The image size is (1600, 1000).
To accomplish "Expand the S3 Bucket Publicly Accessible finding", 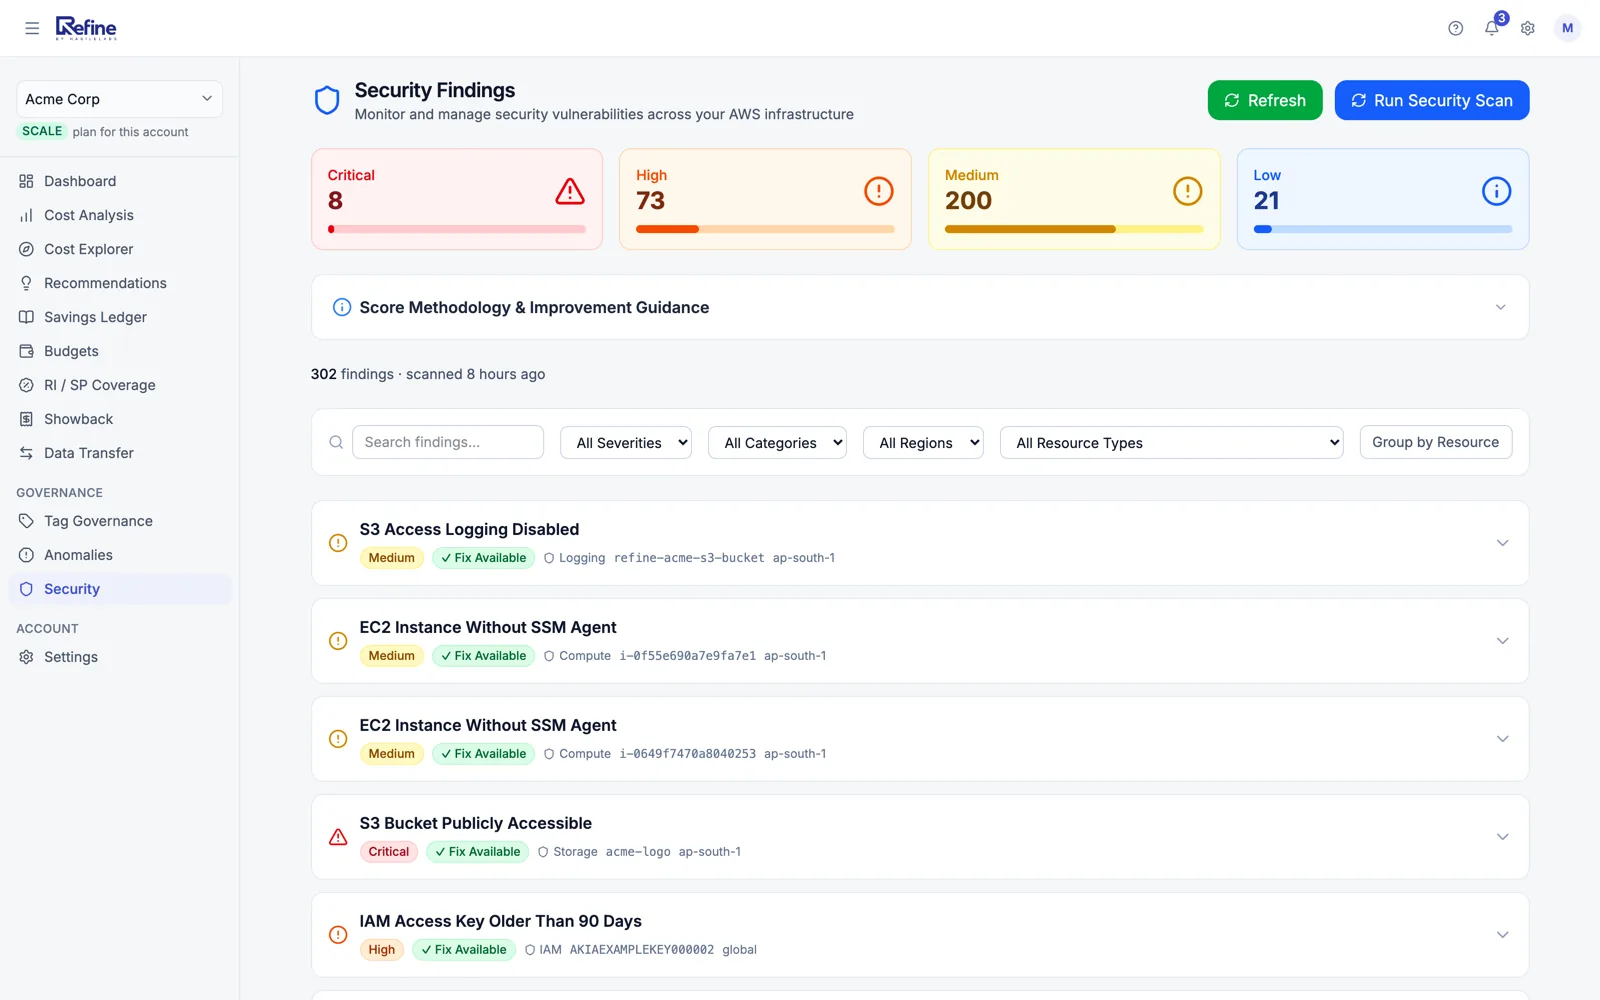I will (x=1502, y=837).
